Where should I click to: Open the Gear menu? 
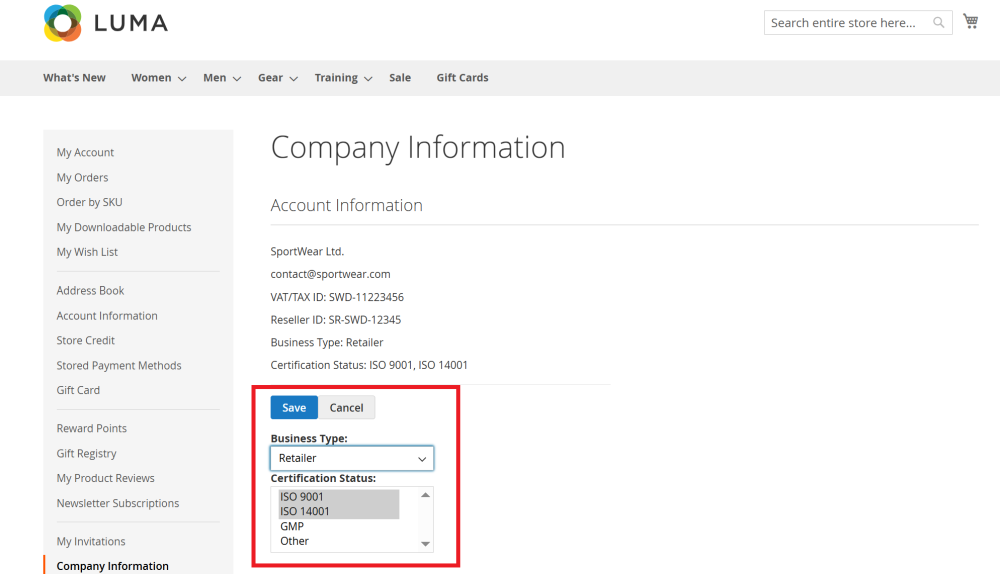point(270,78)
